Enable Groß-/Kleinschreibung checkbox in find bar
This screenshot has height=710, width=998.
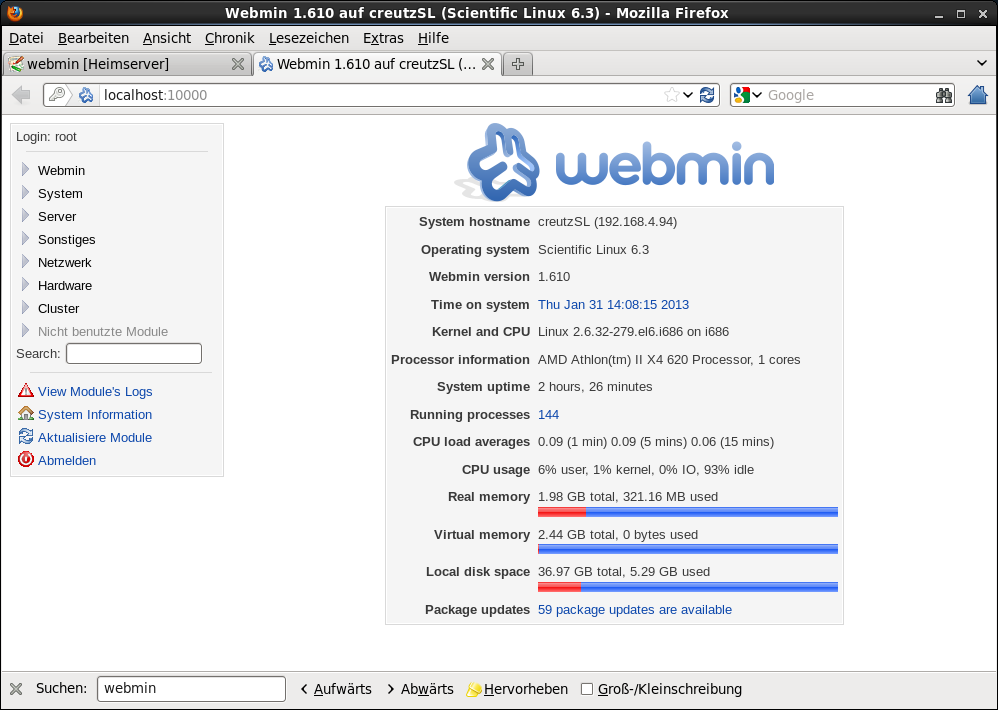(x=587, y=689)
